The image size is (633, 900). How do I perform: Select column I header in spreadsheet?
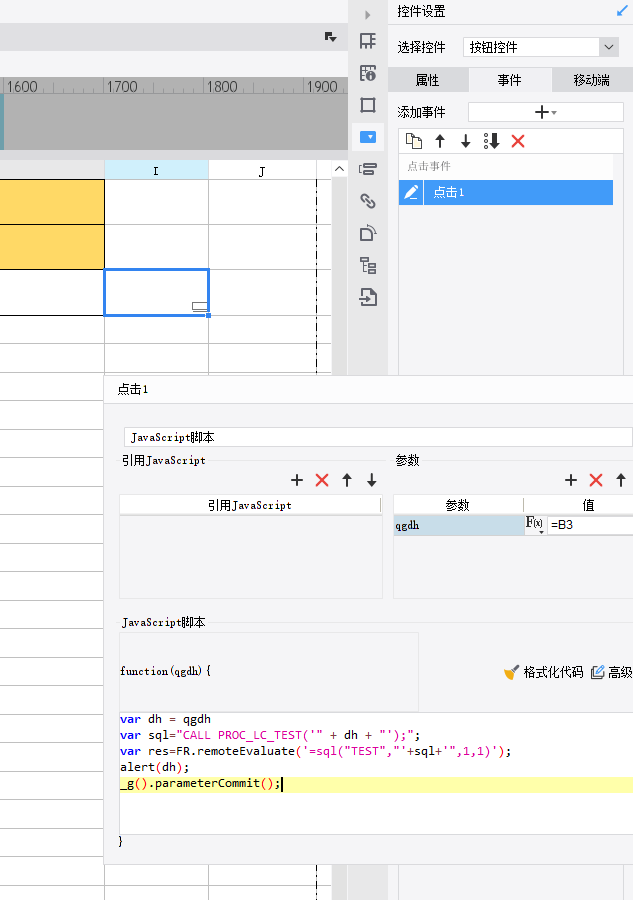[156, 170]
